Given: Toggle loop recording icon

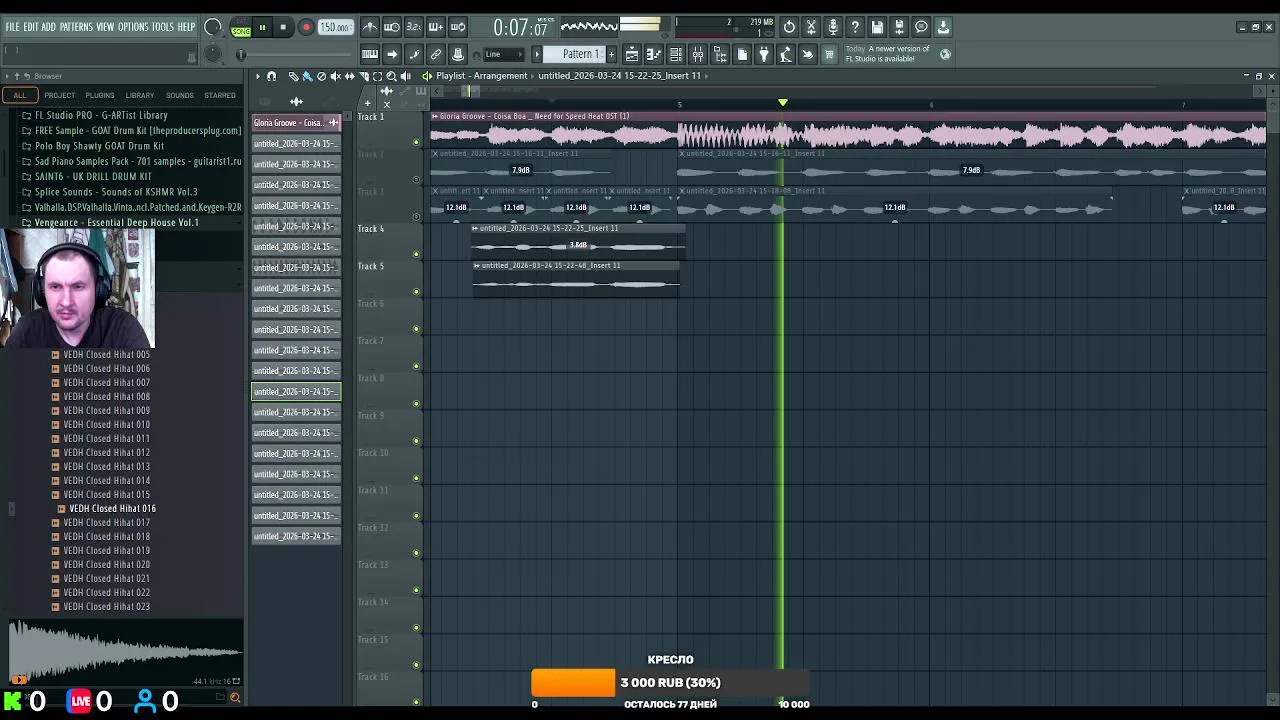Looking at the screenshot, I should click(457, 27).
